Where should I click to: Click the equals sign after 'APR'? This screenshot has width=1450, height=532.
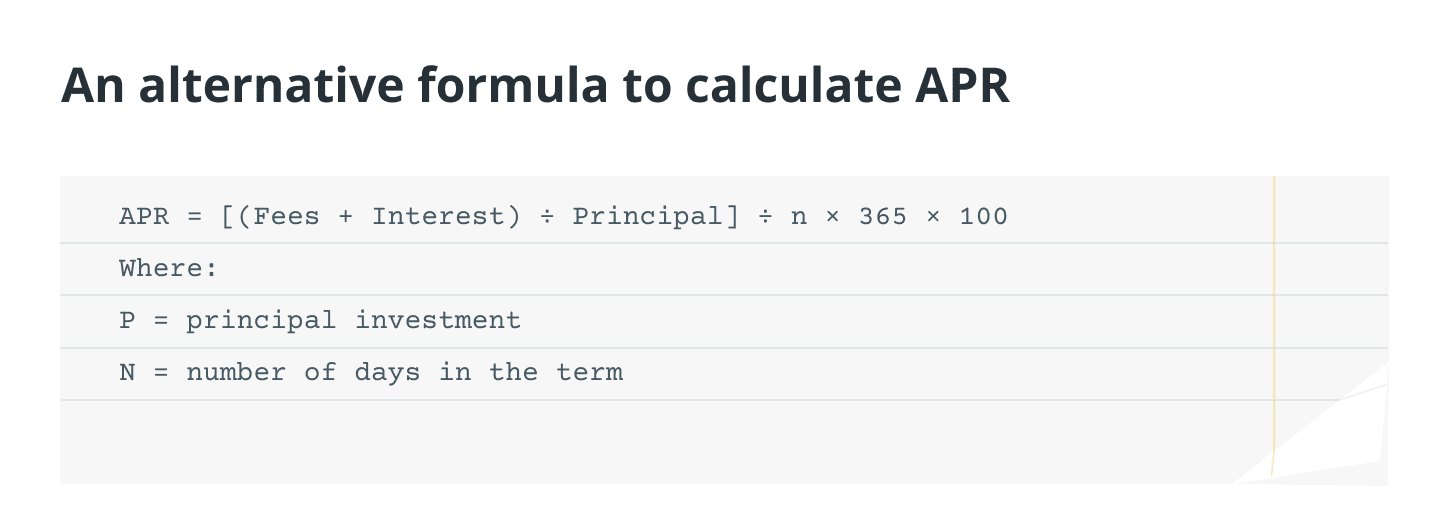click(194, 216)
